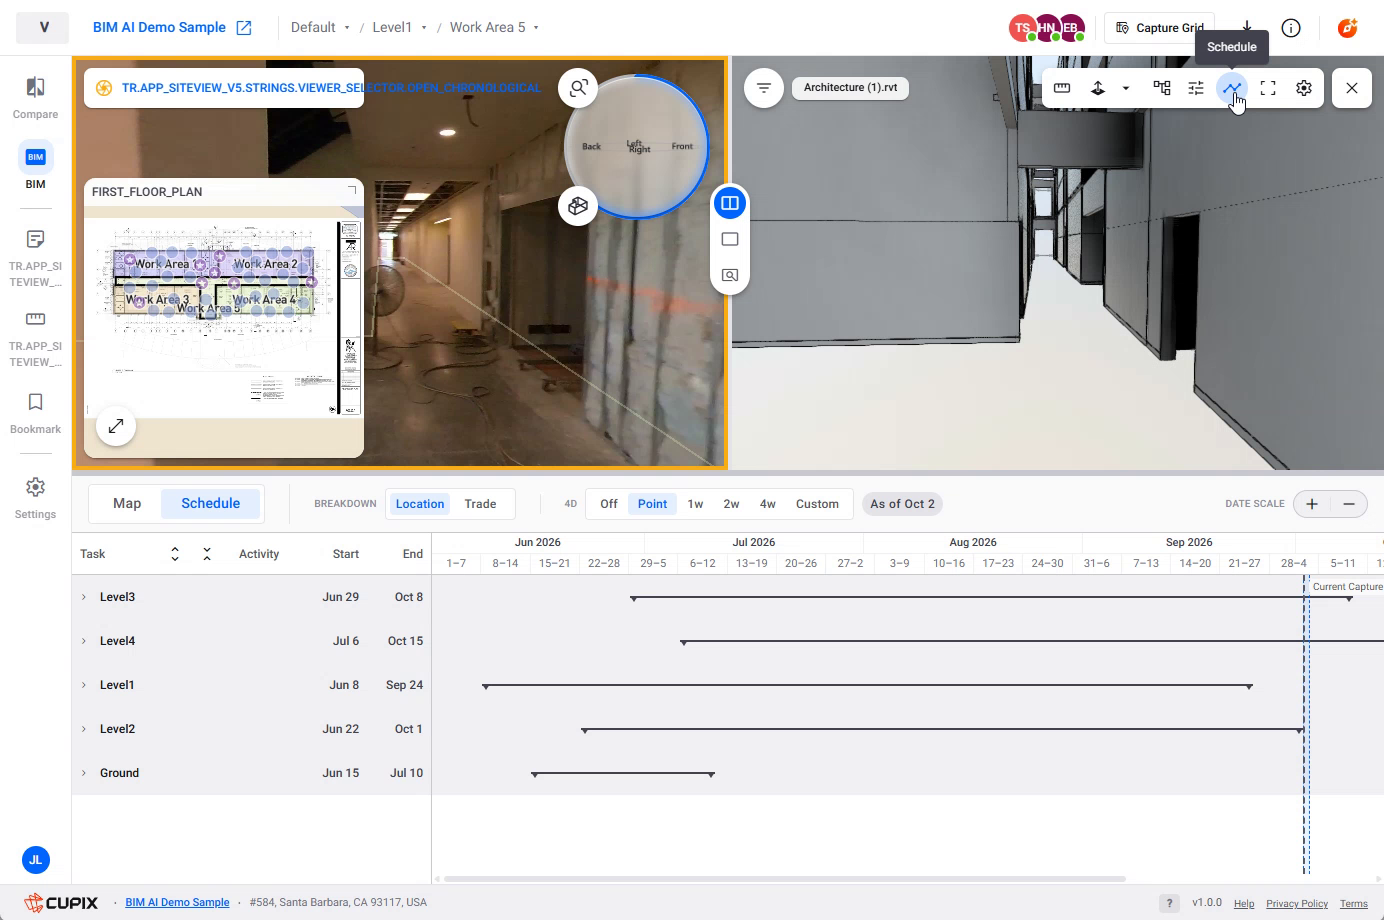Open the model tree hierarchy icon
Screen dimensions: 1384x920
1162,88
